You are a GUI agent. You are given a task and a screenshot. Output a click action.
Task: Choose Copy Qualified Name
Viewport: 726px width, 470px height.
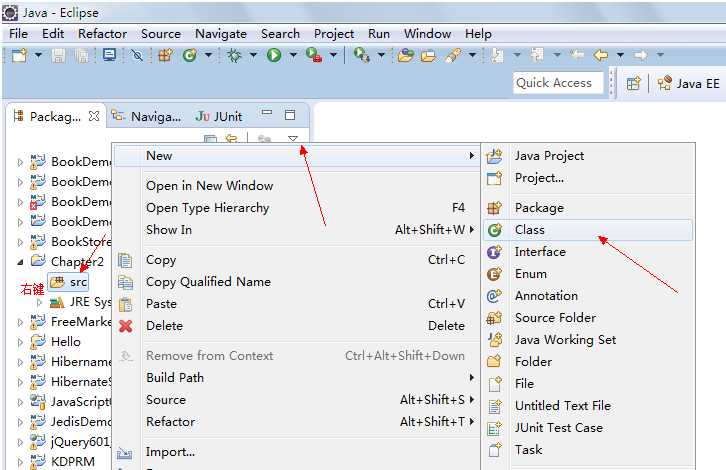pos(296,282)
